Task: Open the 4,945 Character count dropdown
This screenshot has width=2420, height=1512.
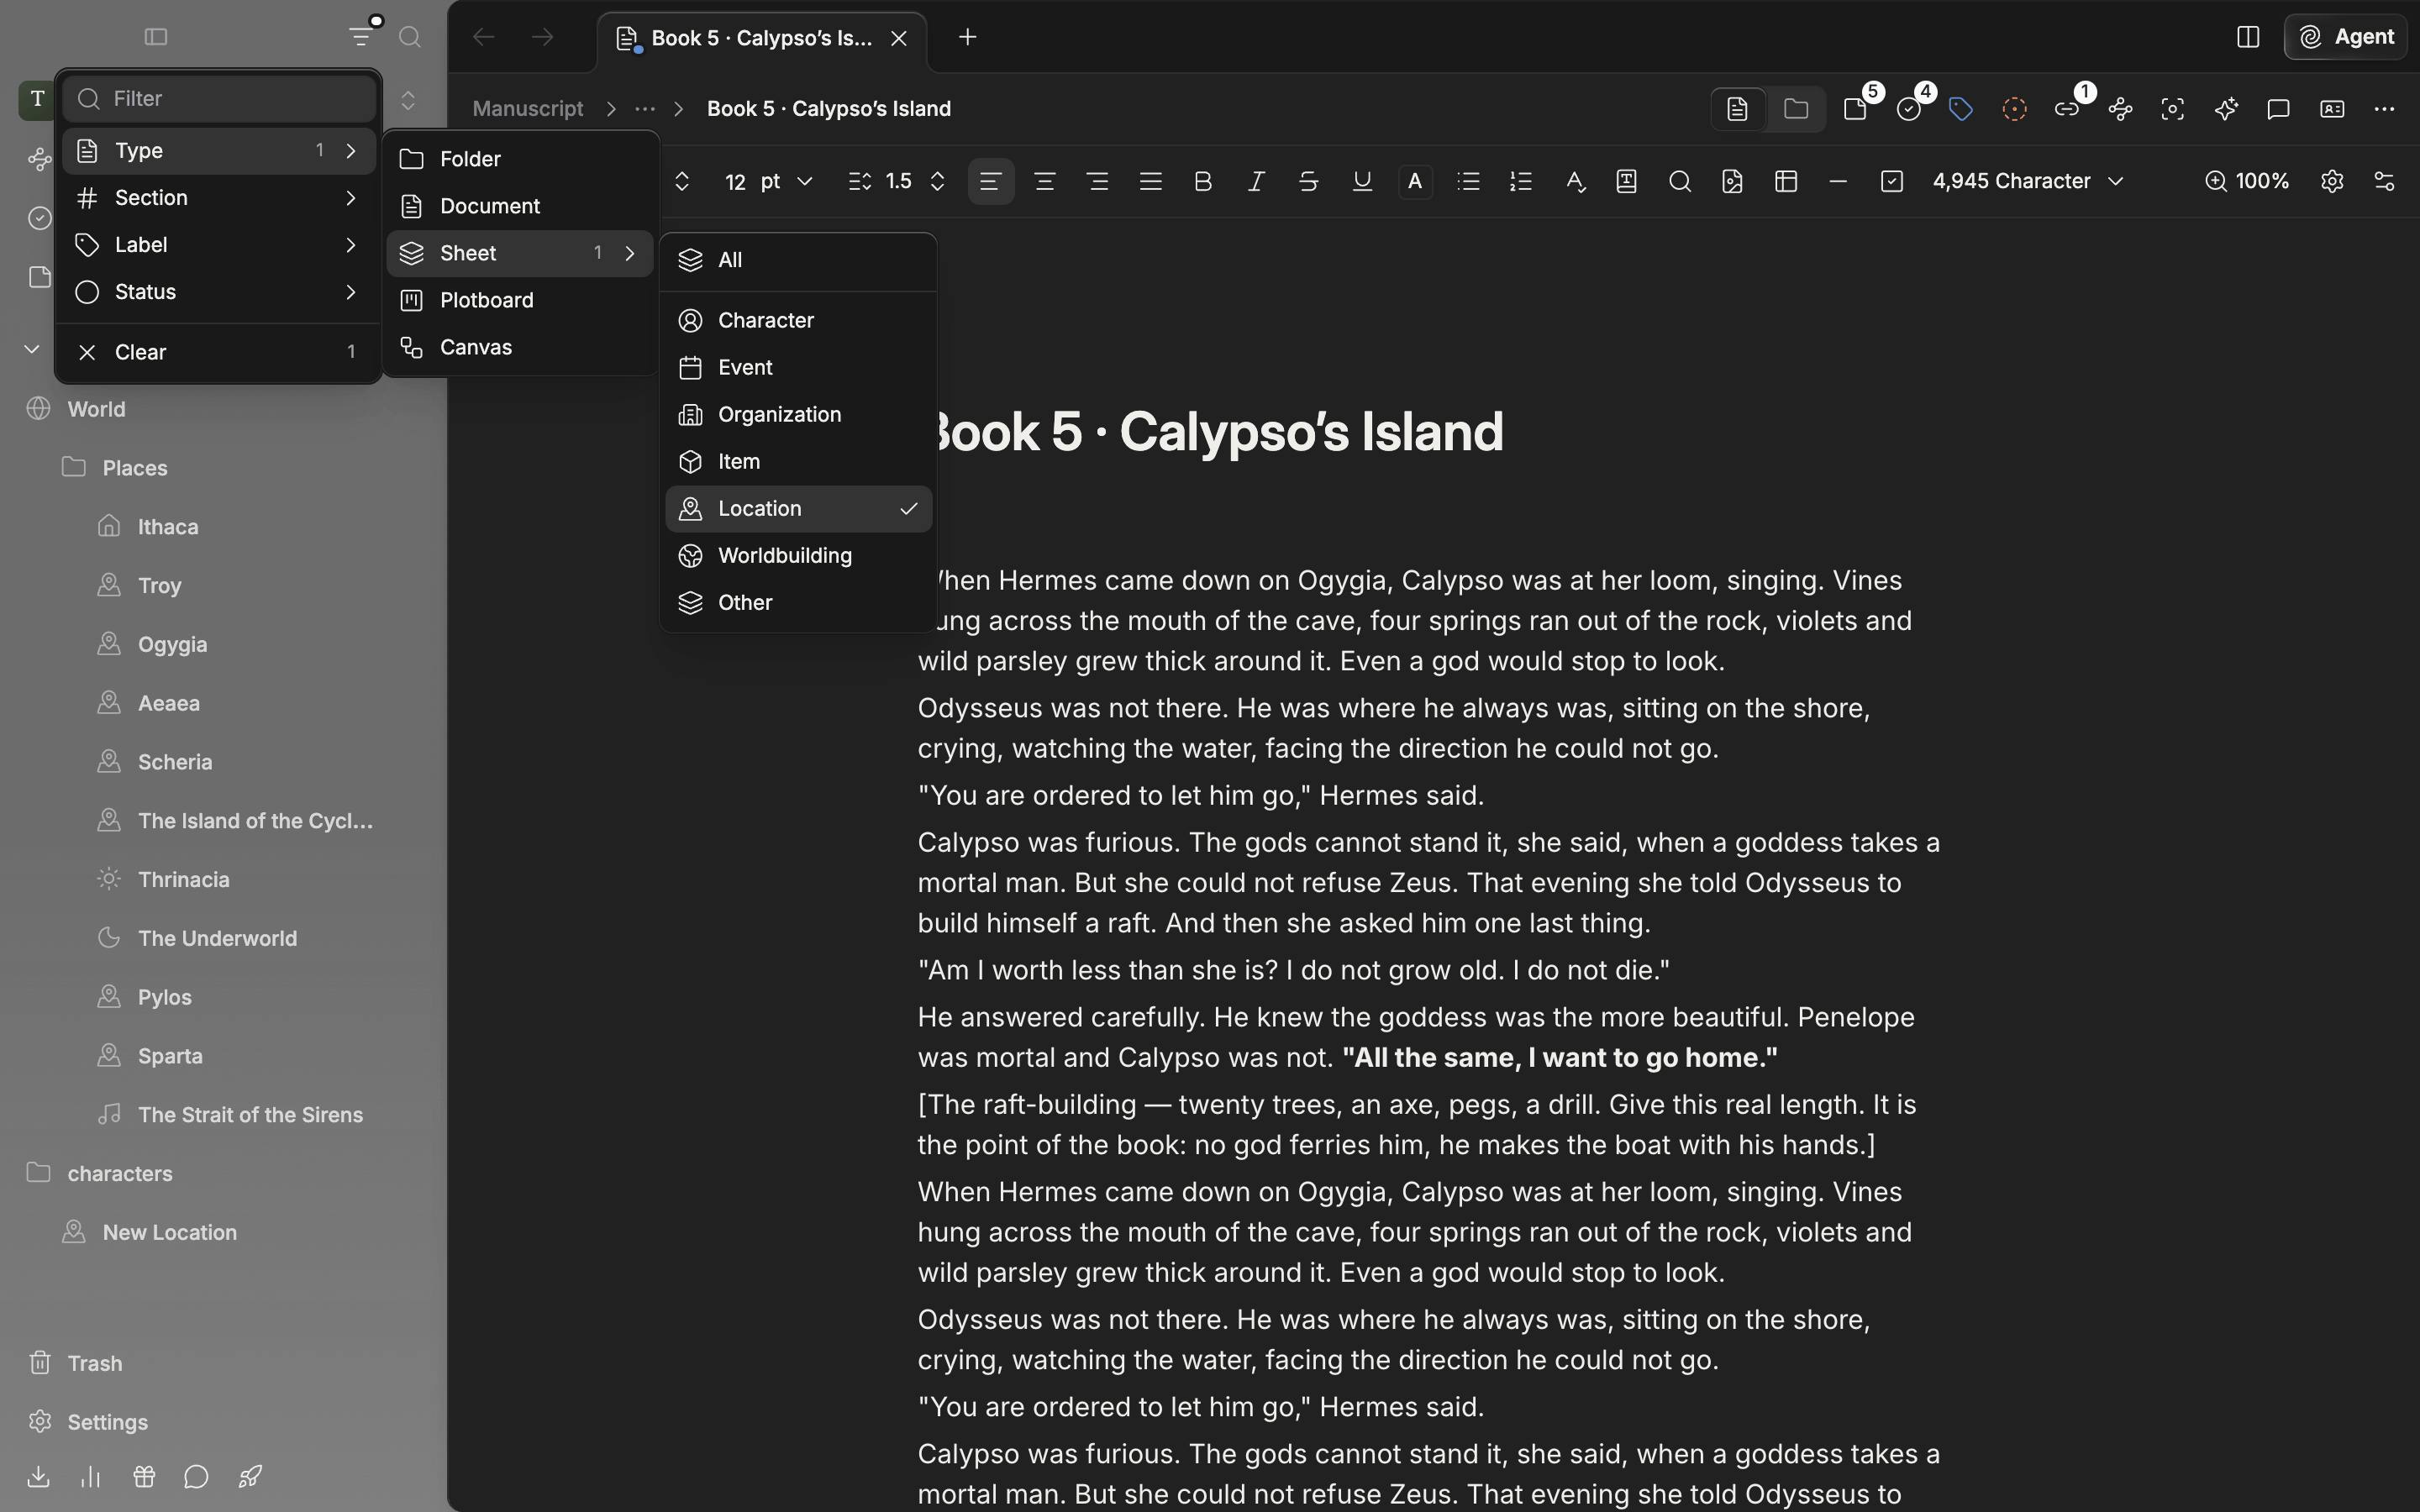Action: tap(2028, 181)
